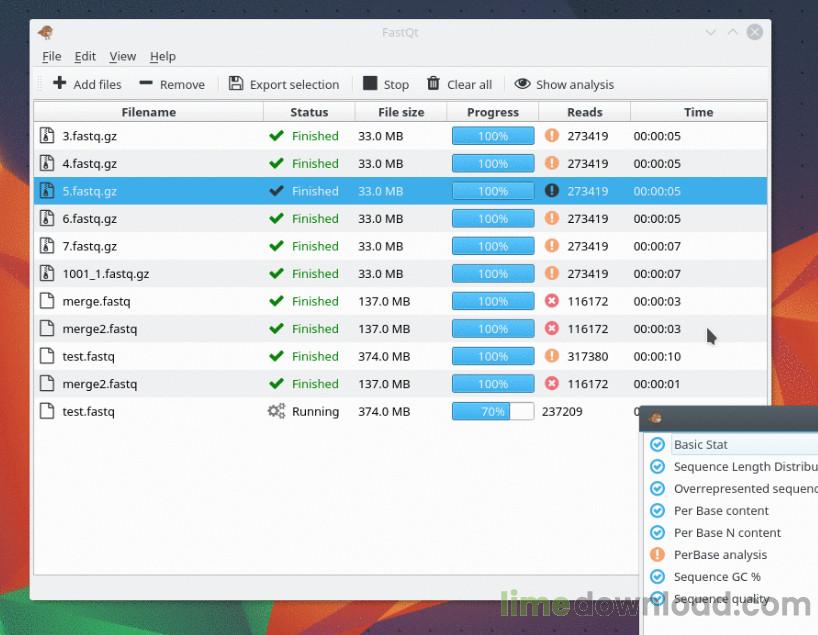
Task: Sort by the Time column header
Action: 699,112
